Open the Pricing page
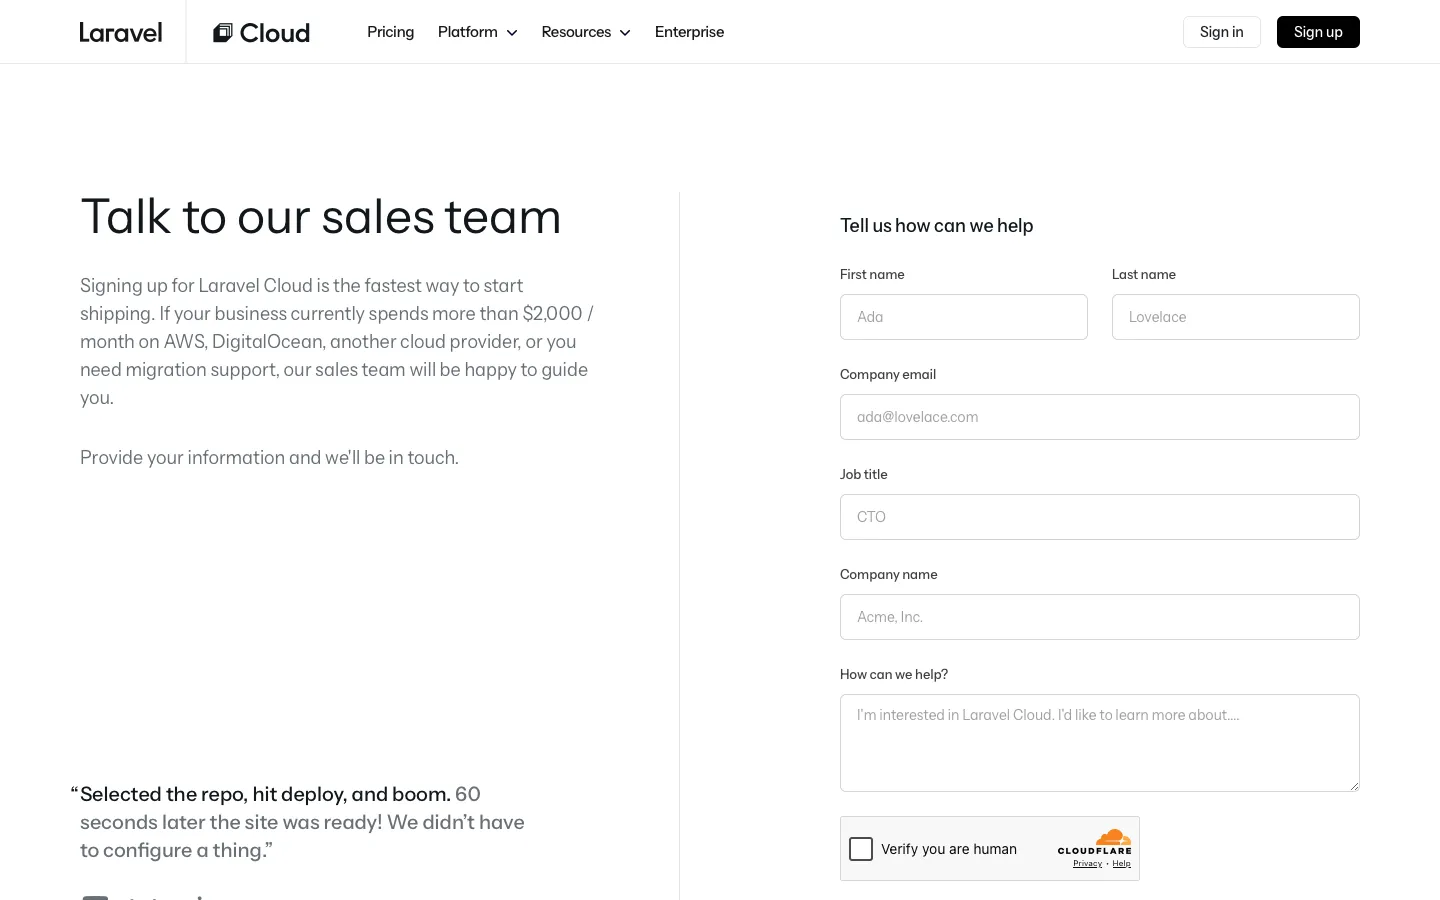The width and height of the screenshot is (1440, 900). click(390, 32)
